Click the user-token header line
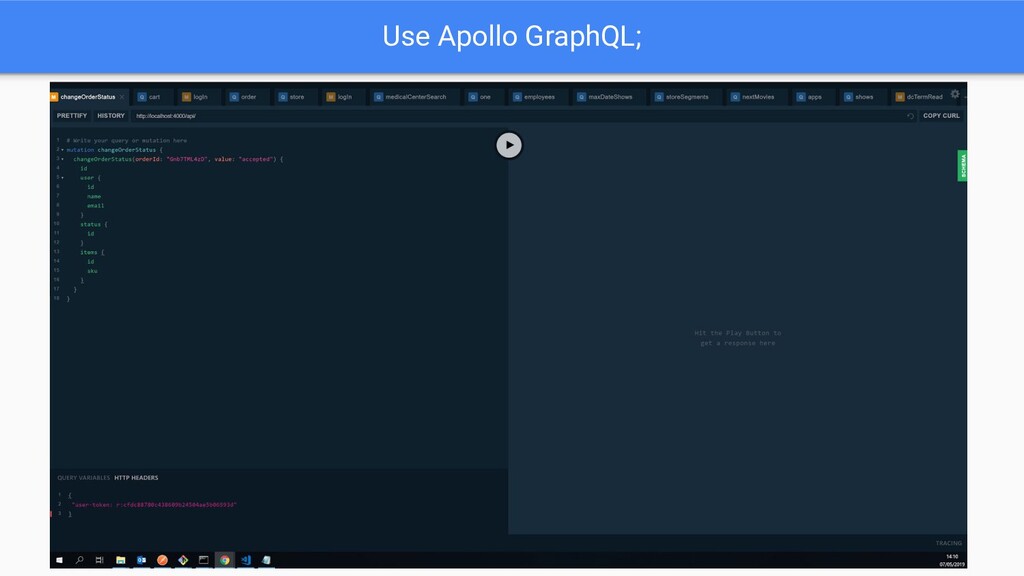 pos(154,505)
